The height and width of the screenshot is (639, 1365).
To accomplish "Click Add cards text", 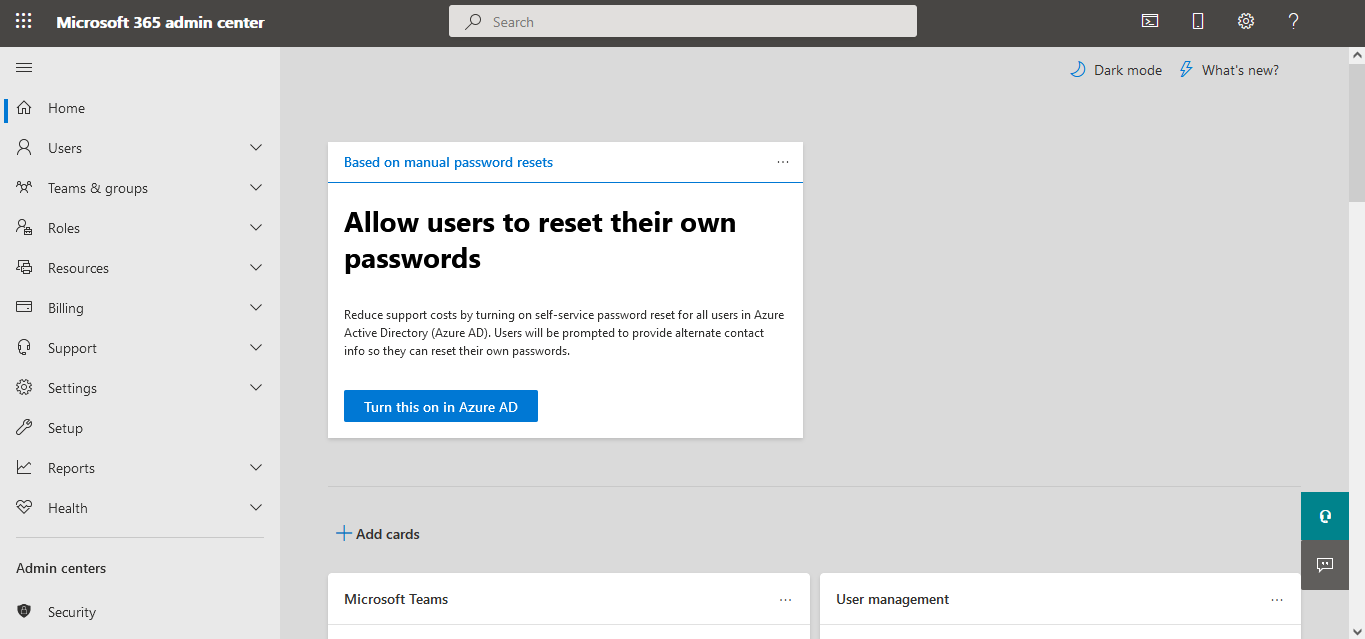I will coord(388,534).
